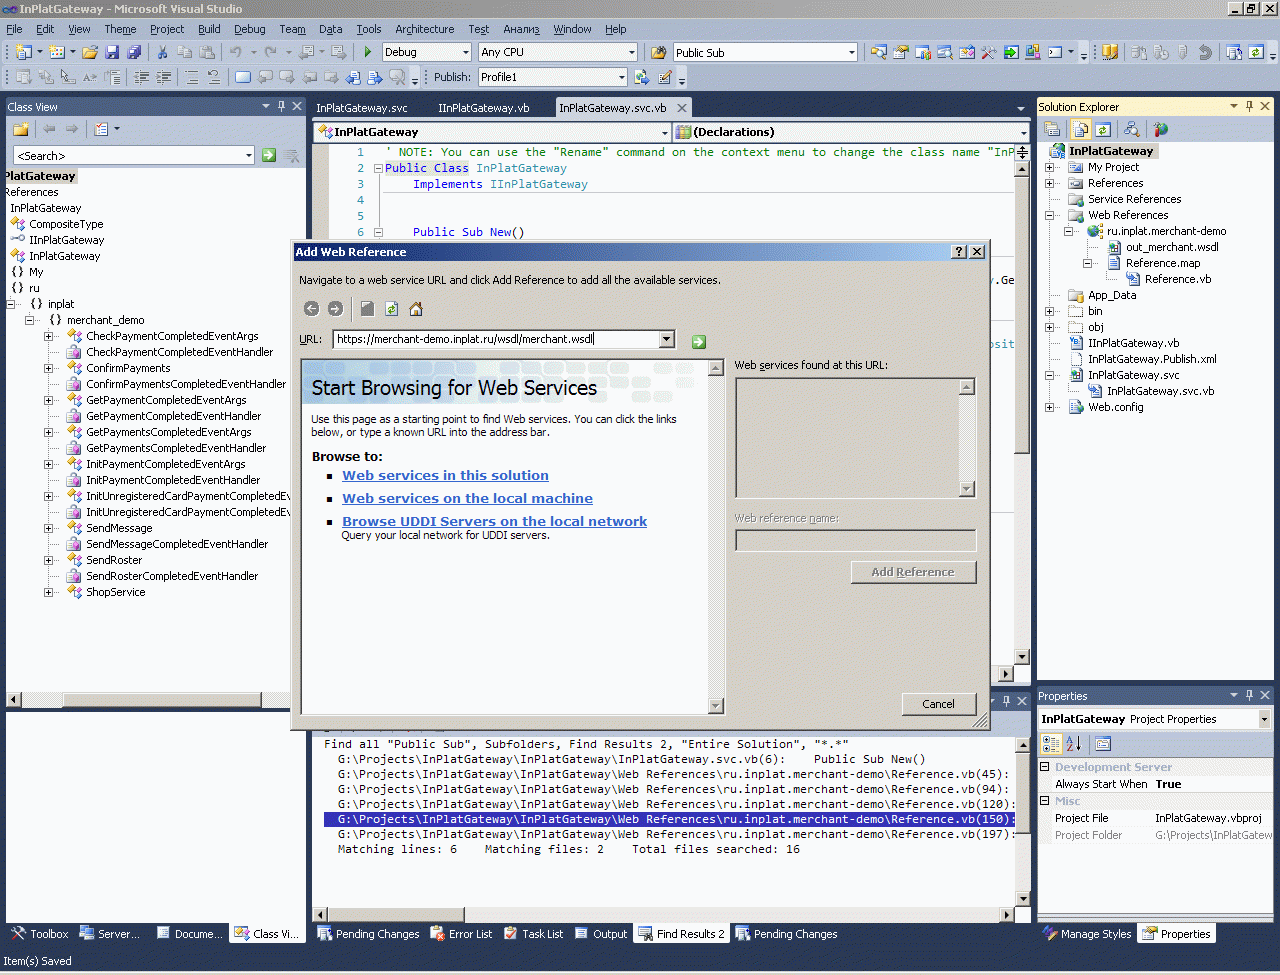Expand the Web.config node
The width and height of the screenshot is (1280, 975).
pos(1049,407)
